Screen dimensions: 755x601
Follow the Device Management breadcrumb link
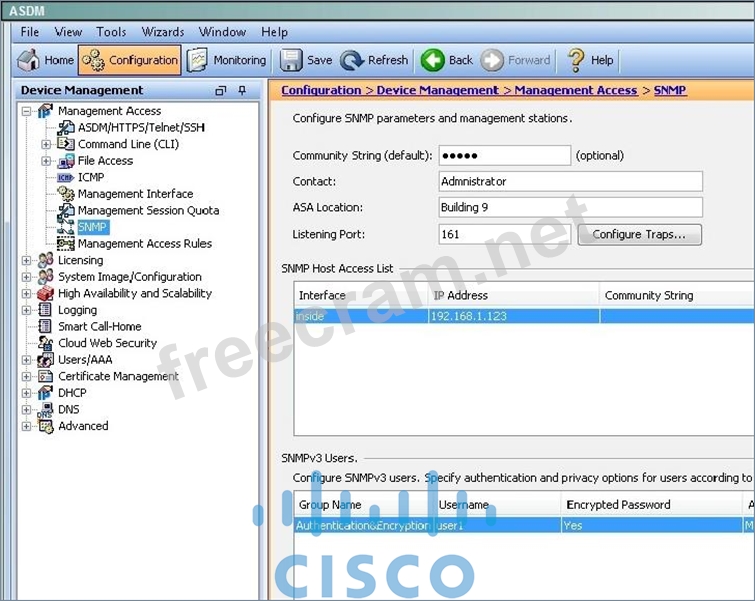(x=437, y=90)
